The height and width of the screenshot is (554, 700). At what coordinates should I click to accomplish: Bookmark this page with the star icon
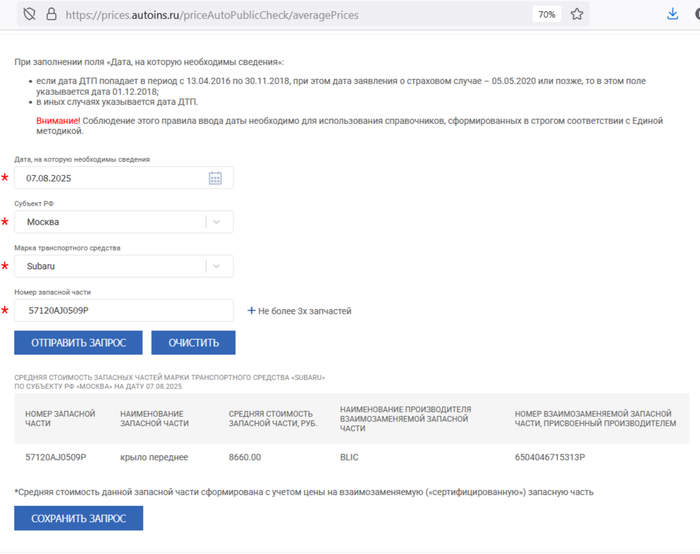(577, 15)
